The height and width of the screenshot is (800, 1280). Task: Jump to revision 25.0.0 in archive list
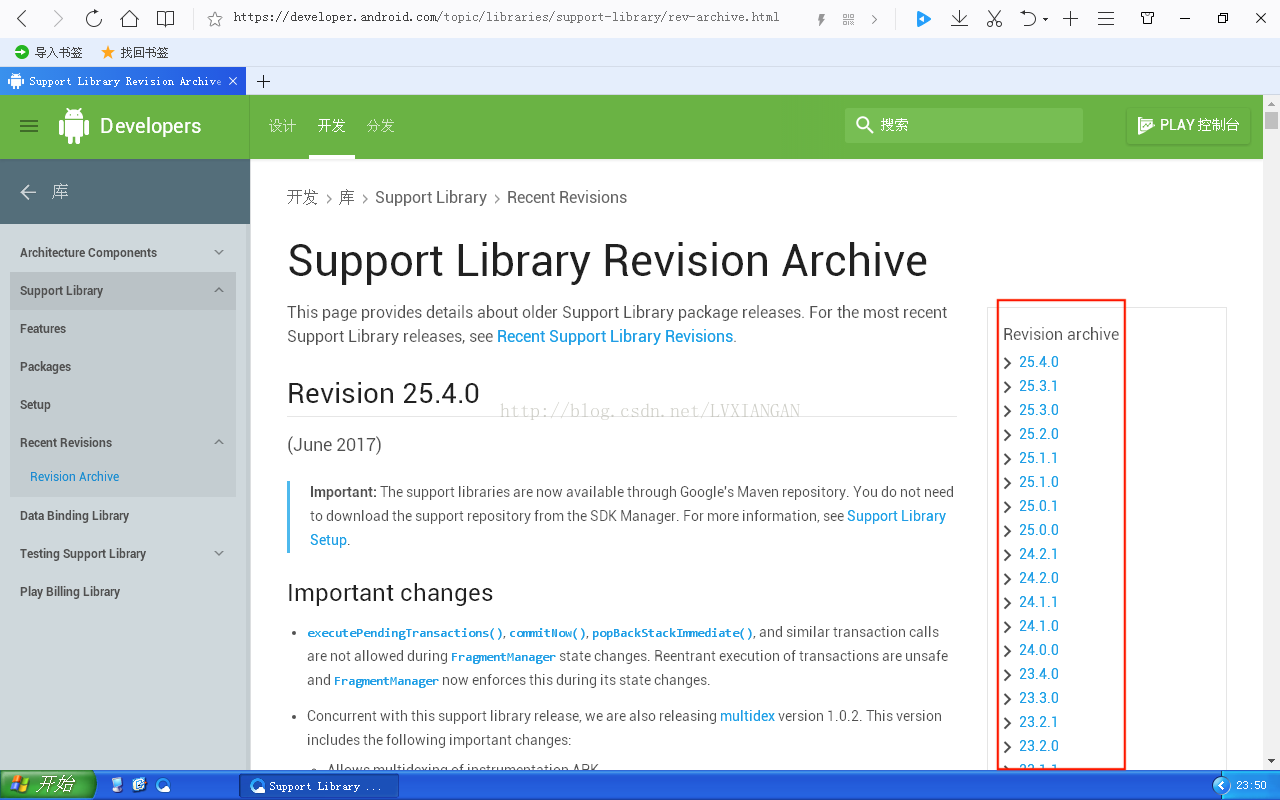(x=1038, y=530)
